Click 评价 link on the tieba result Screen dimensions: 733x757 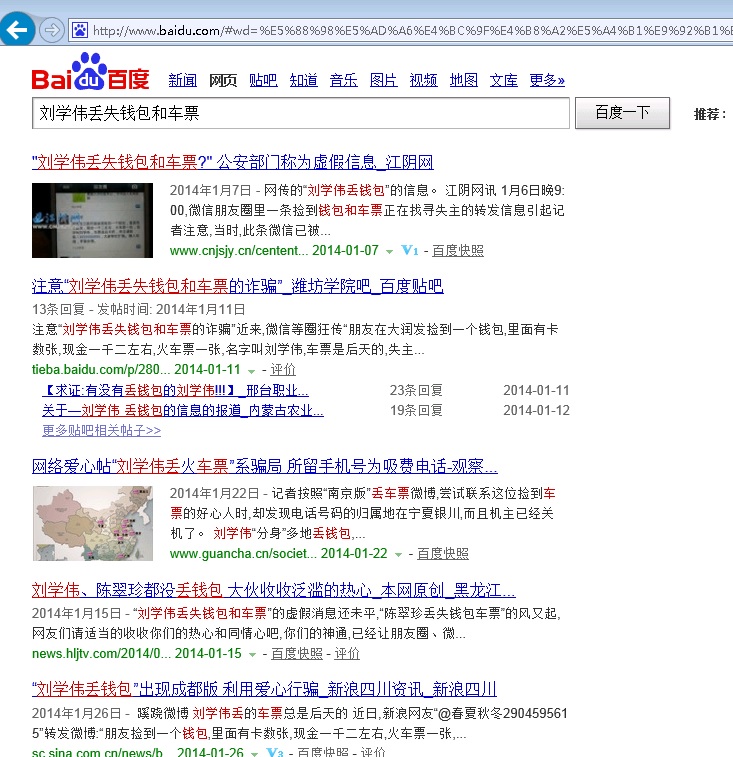(282, 369)
